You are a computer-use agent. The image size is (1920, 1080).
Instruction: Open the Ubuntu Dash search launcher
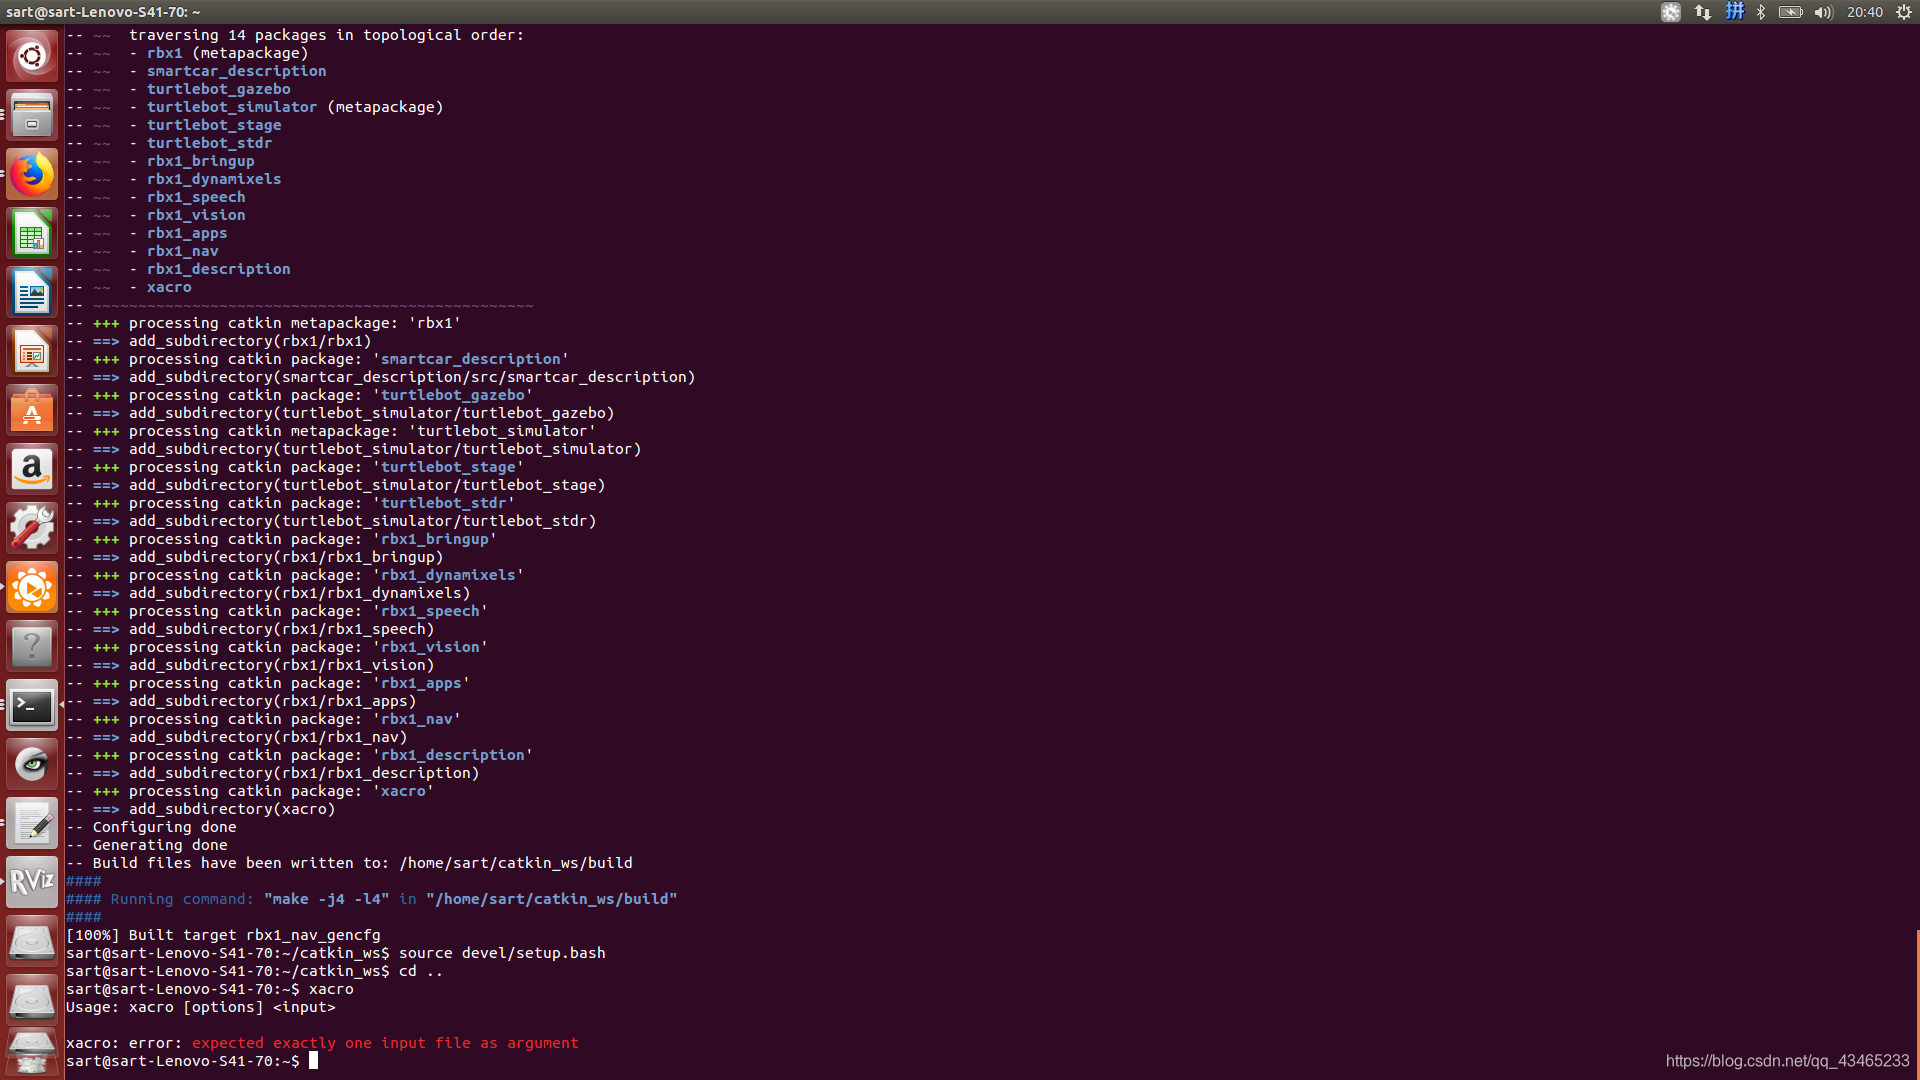(x=32, y=56)
